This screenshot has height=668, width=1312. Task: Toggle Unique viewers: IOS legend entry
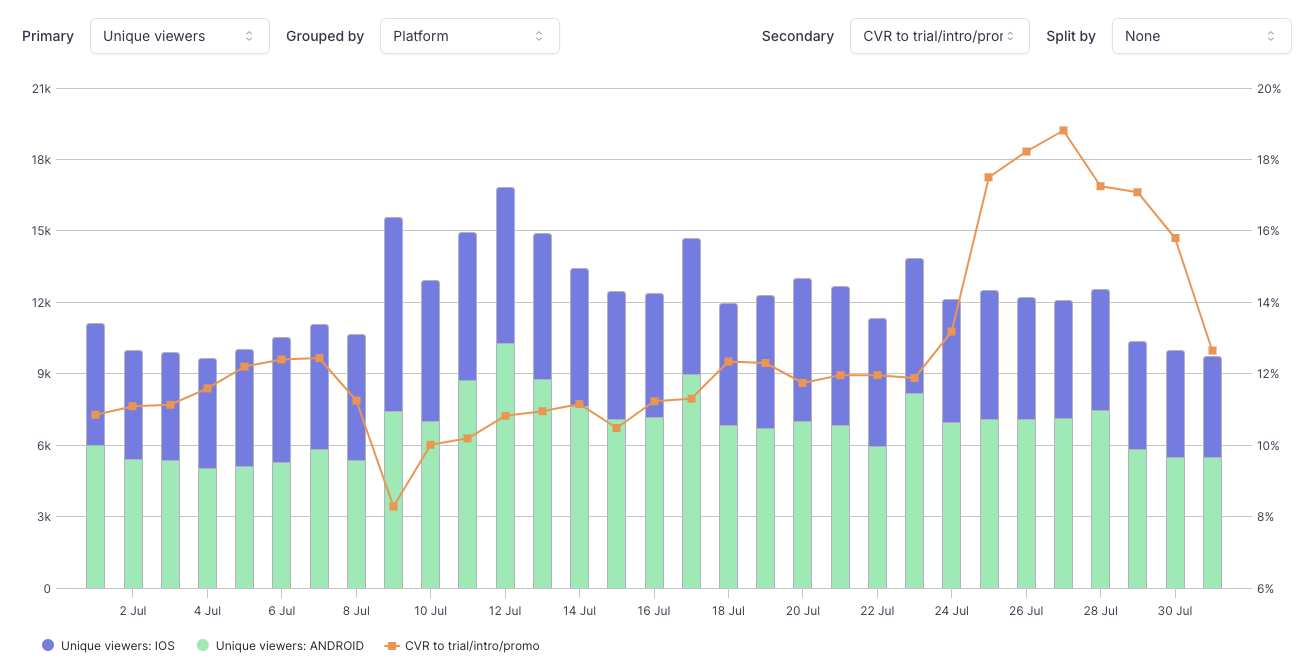[108, 646]
